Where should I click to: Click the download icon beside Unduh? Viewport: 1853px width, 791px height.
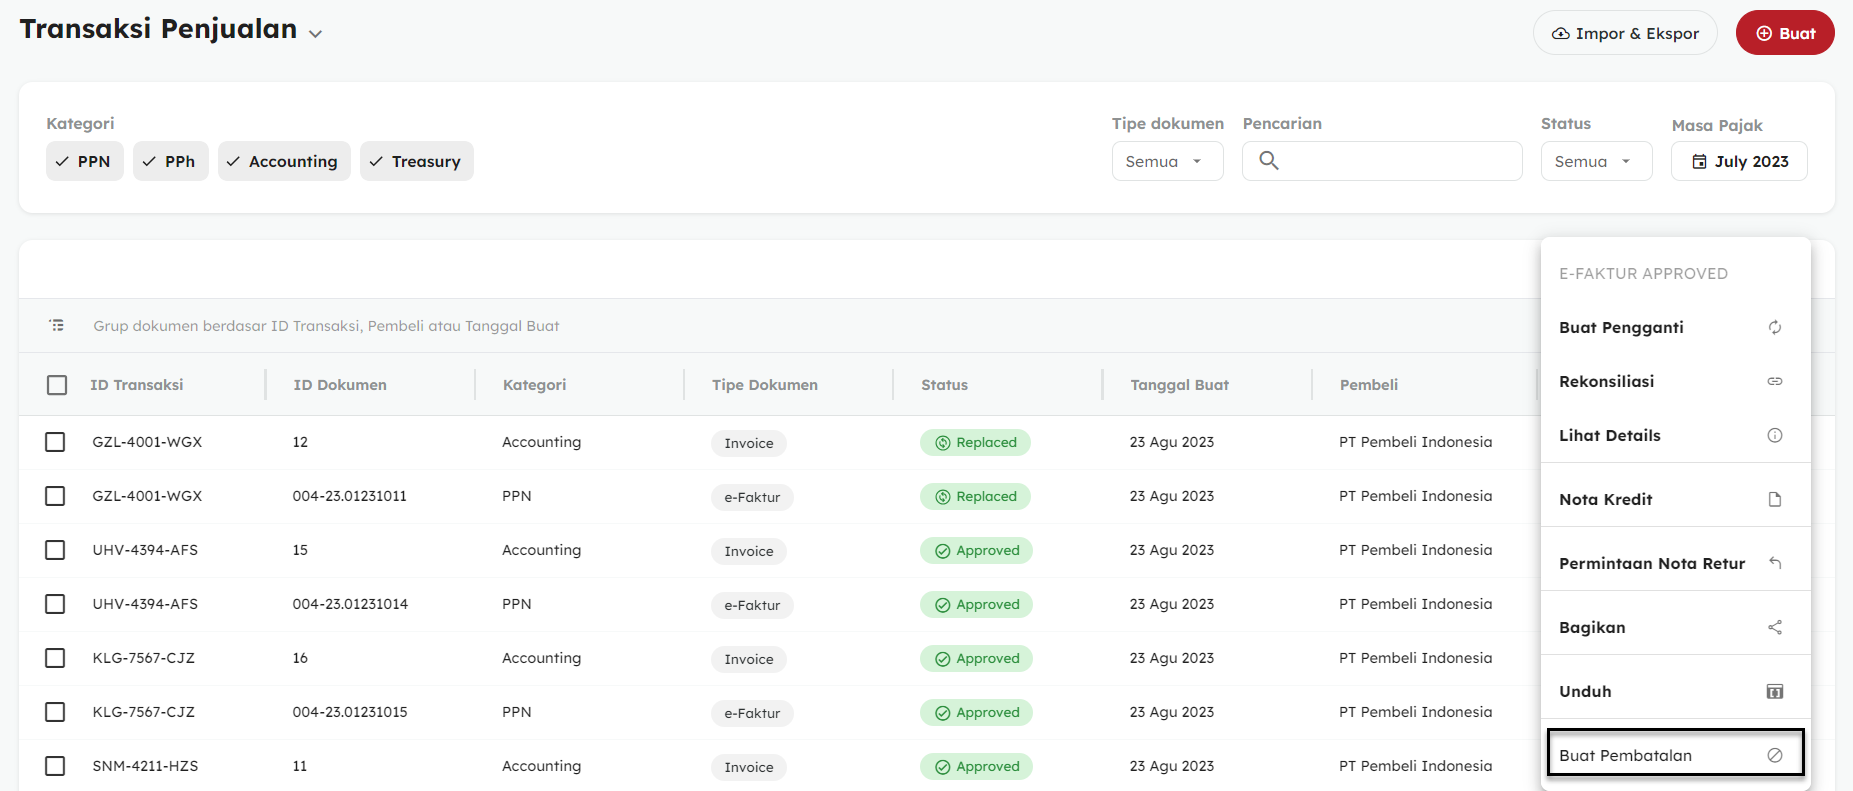pyautogui.click(x=1774, y=691)
